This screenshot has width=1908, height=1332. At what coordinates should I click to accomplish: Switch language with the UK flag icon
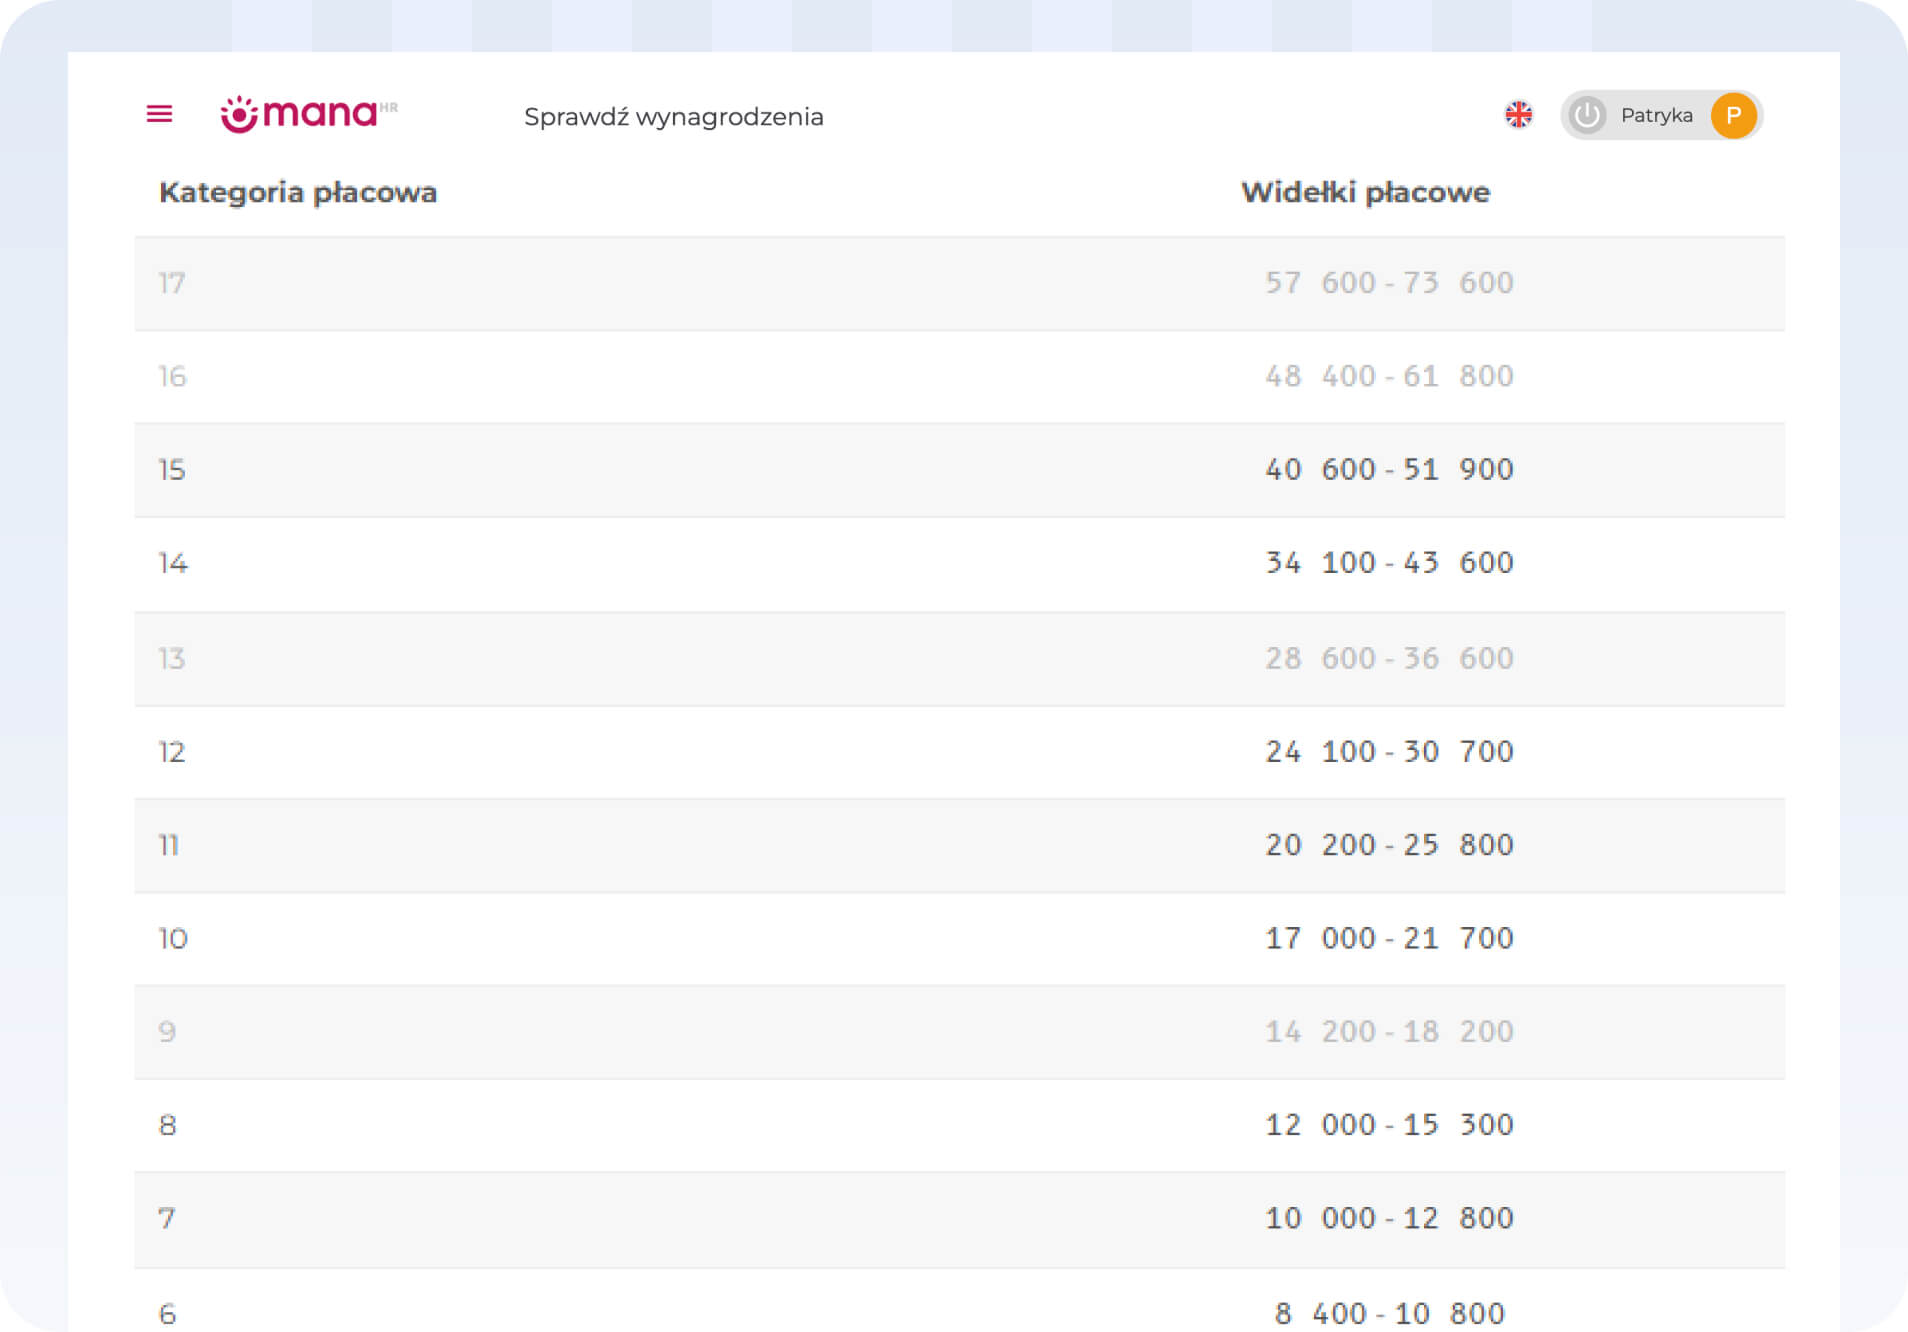point(1518,115)
